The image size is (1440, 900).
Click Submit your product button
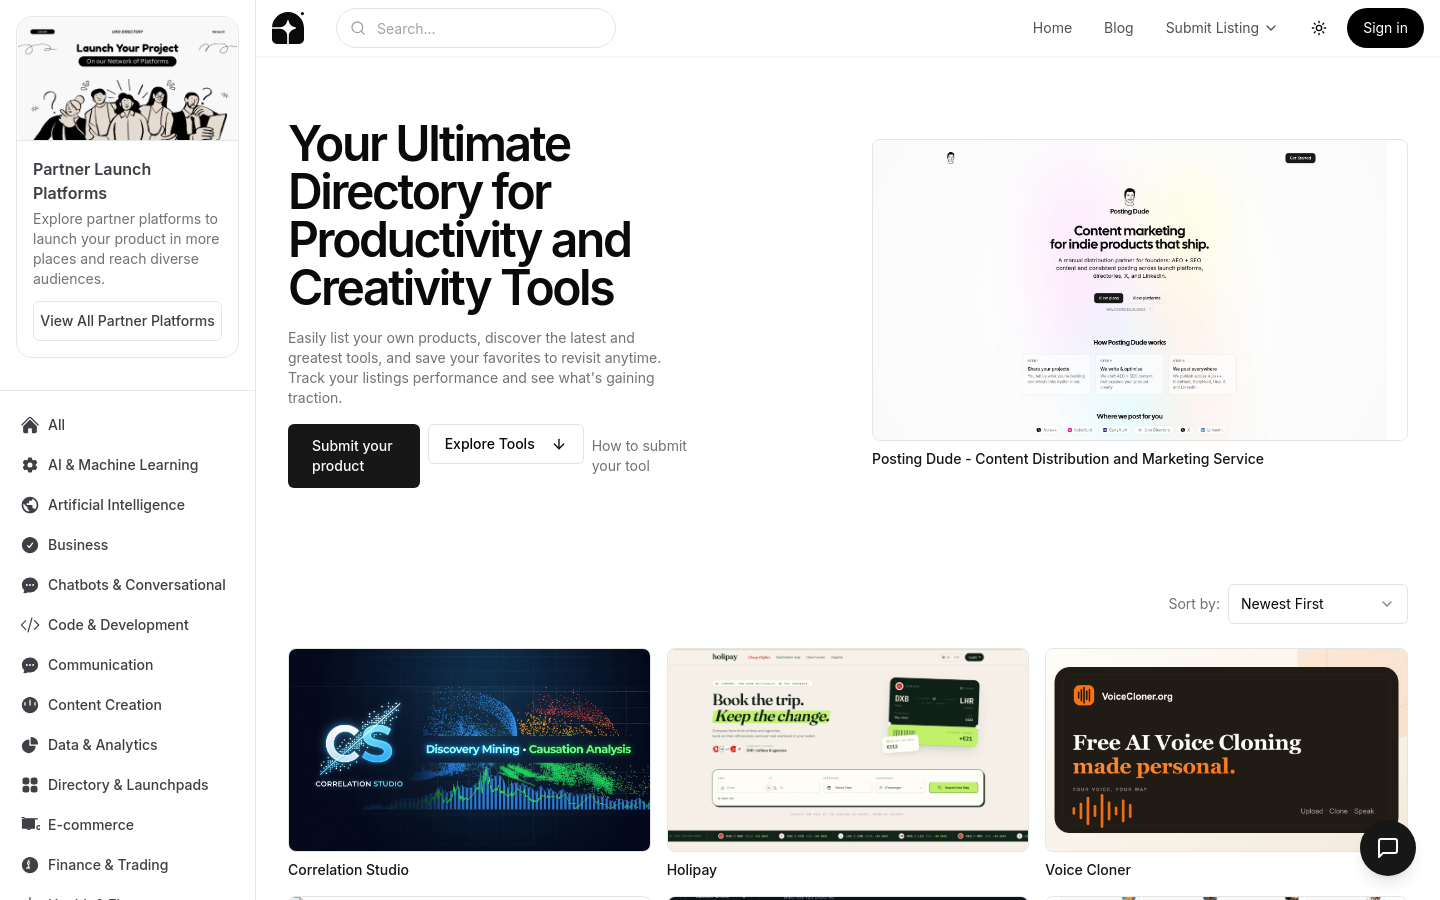pos(354,456)
